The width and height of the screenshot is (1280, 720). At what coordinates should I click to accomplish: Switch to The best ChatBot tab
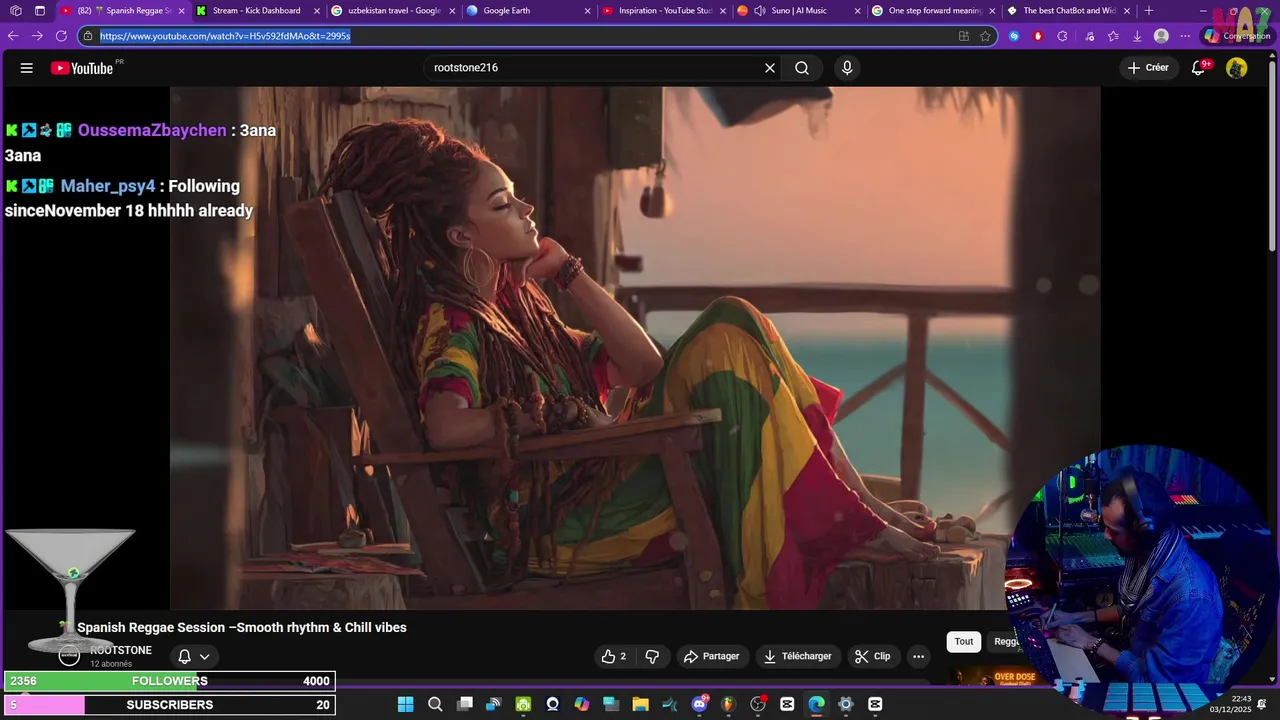pyautogui.click(x=1068, y=11)
